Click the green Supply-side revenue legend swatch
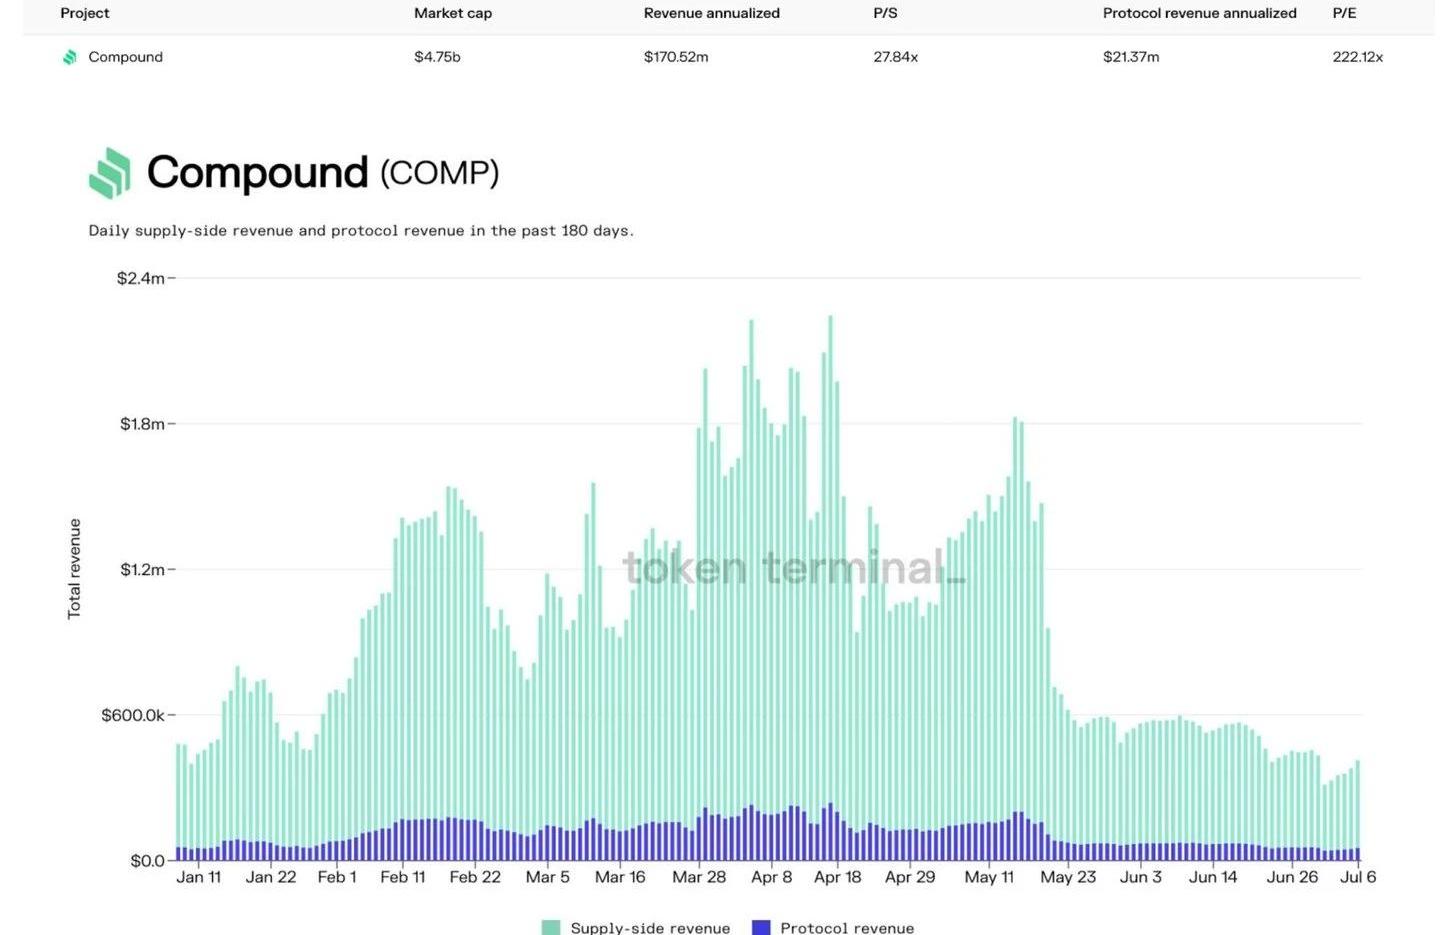The height and width of the screenshot is (935, 1456). 551,927
